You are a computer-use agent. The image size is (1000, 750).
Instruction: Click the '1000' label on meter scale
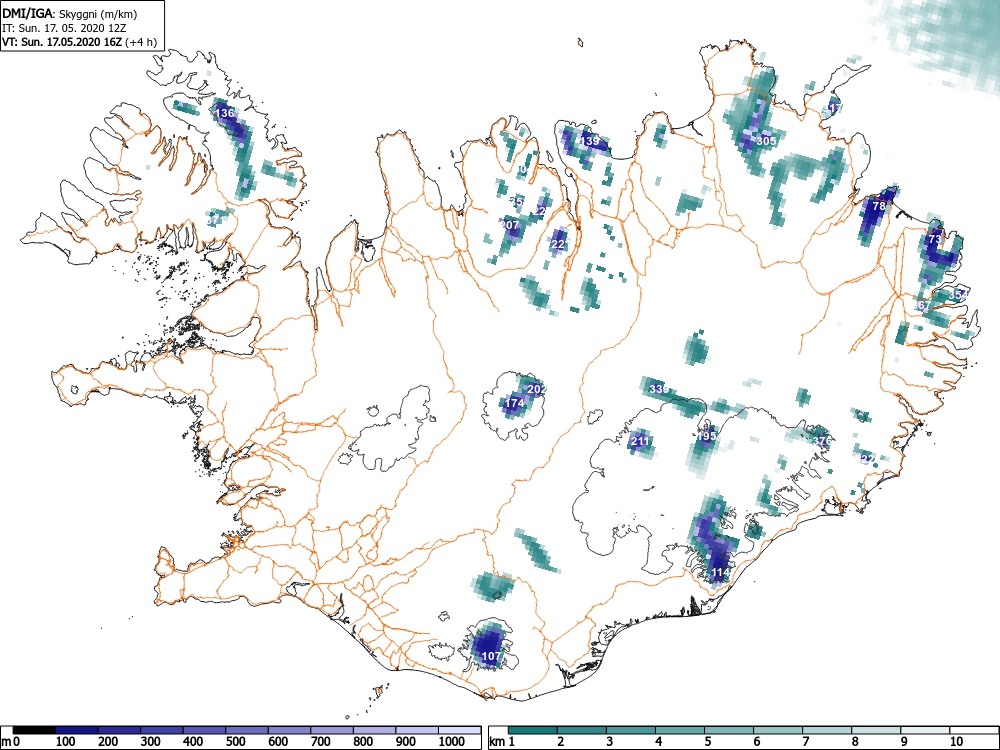pos(452,742)
